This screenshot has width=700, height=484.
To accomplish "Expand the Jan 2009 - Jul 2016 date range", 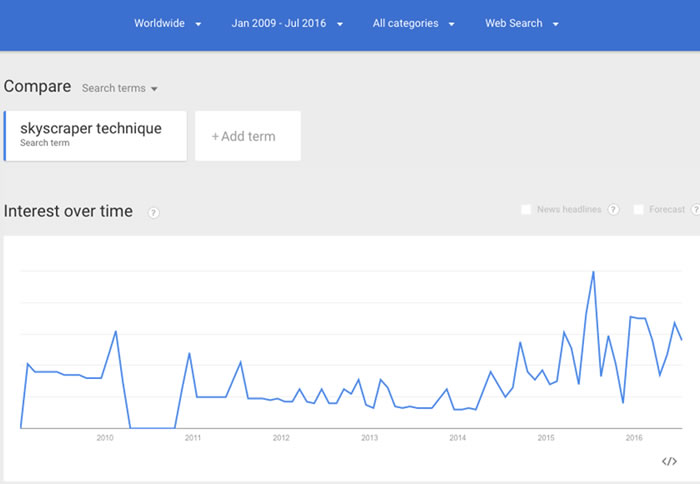I will coord(287,24).
